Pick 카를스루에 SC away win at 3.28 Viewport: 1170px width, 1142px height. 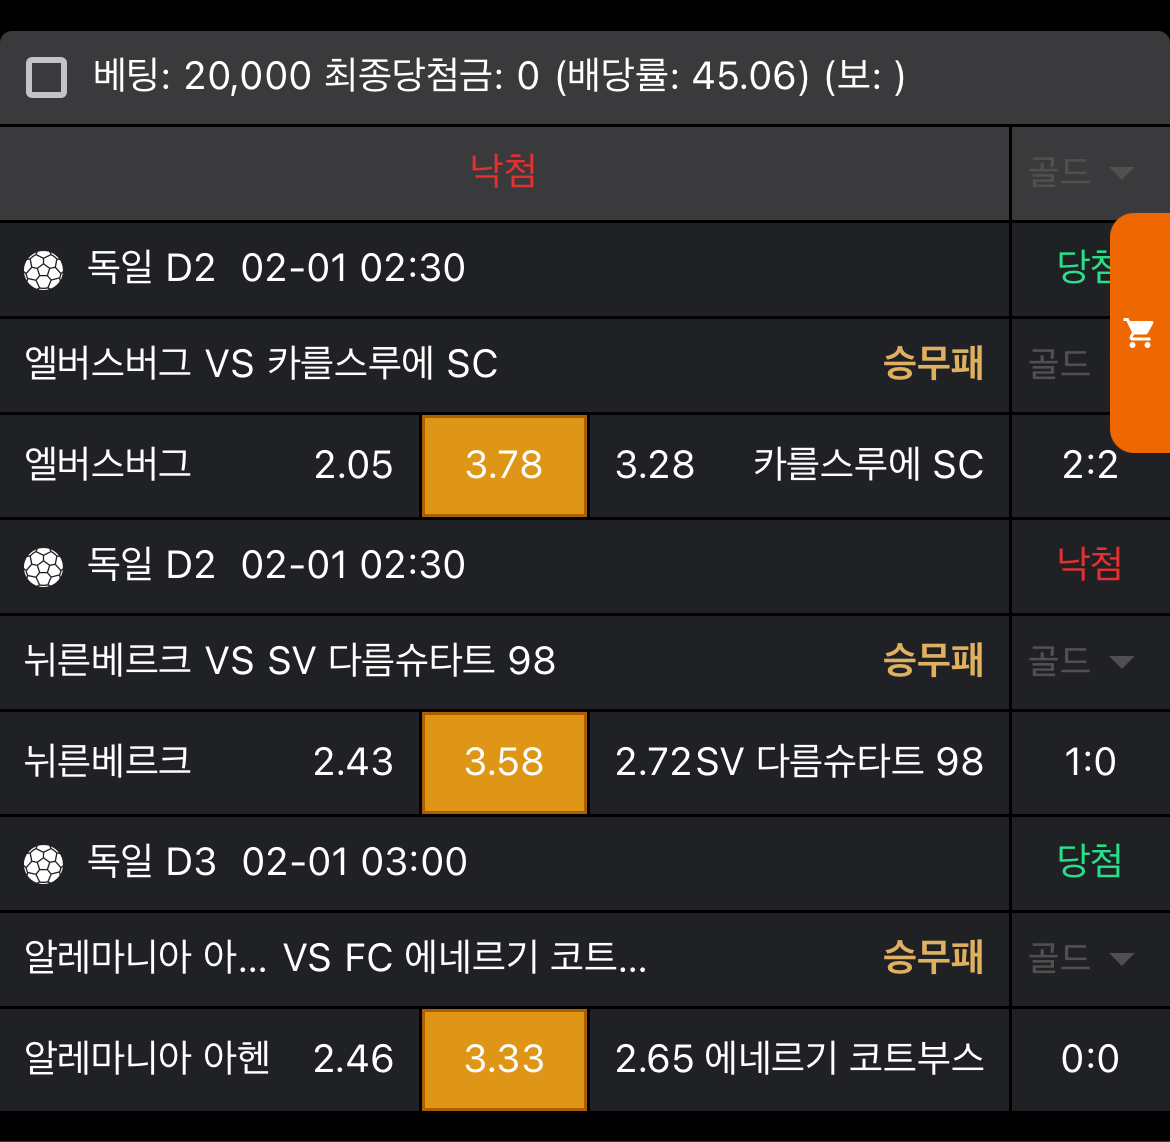click(799, 465)
